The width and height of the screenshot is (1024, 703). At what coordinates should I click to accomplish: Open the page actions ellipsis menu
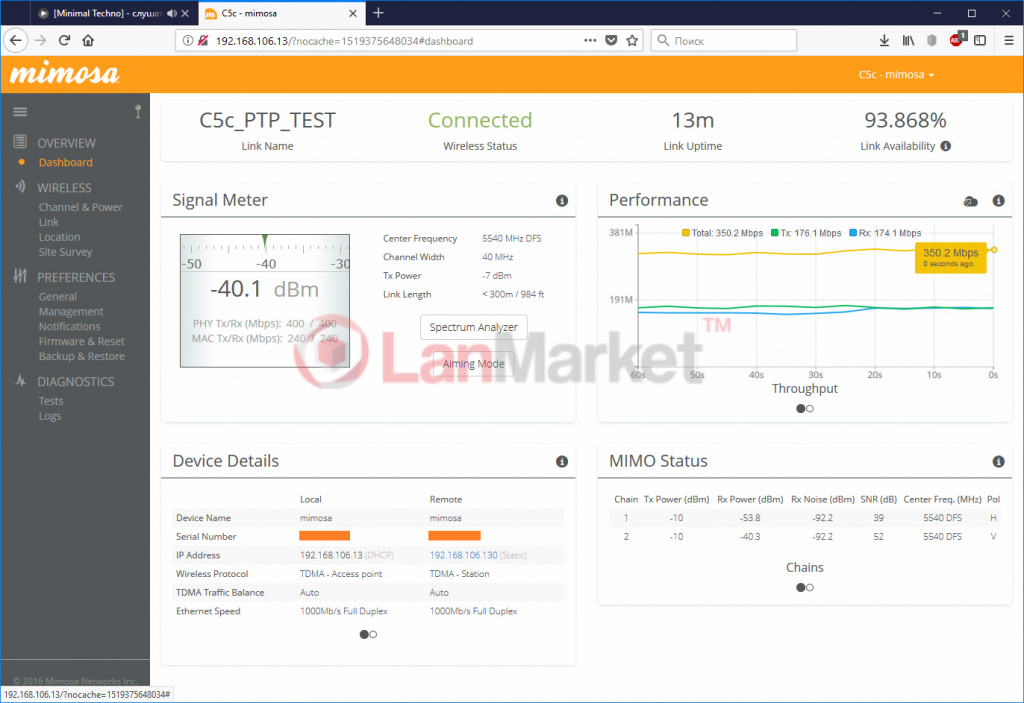tap(589, 40)
